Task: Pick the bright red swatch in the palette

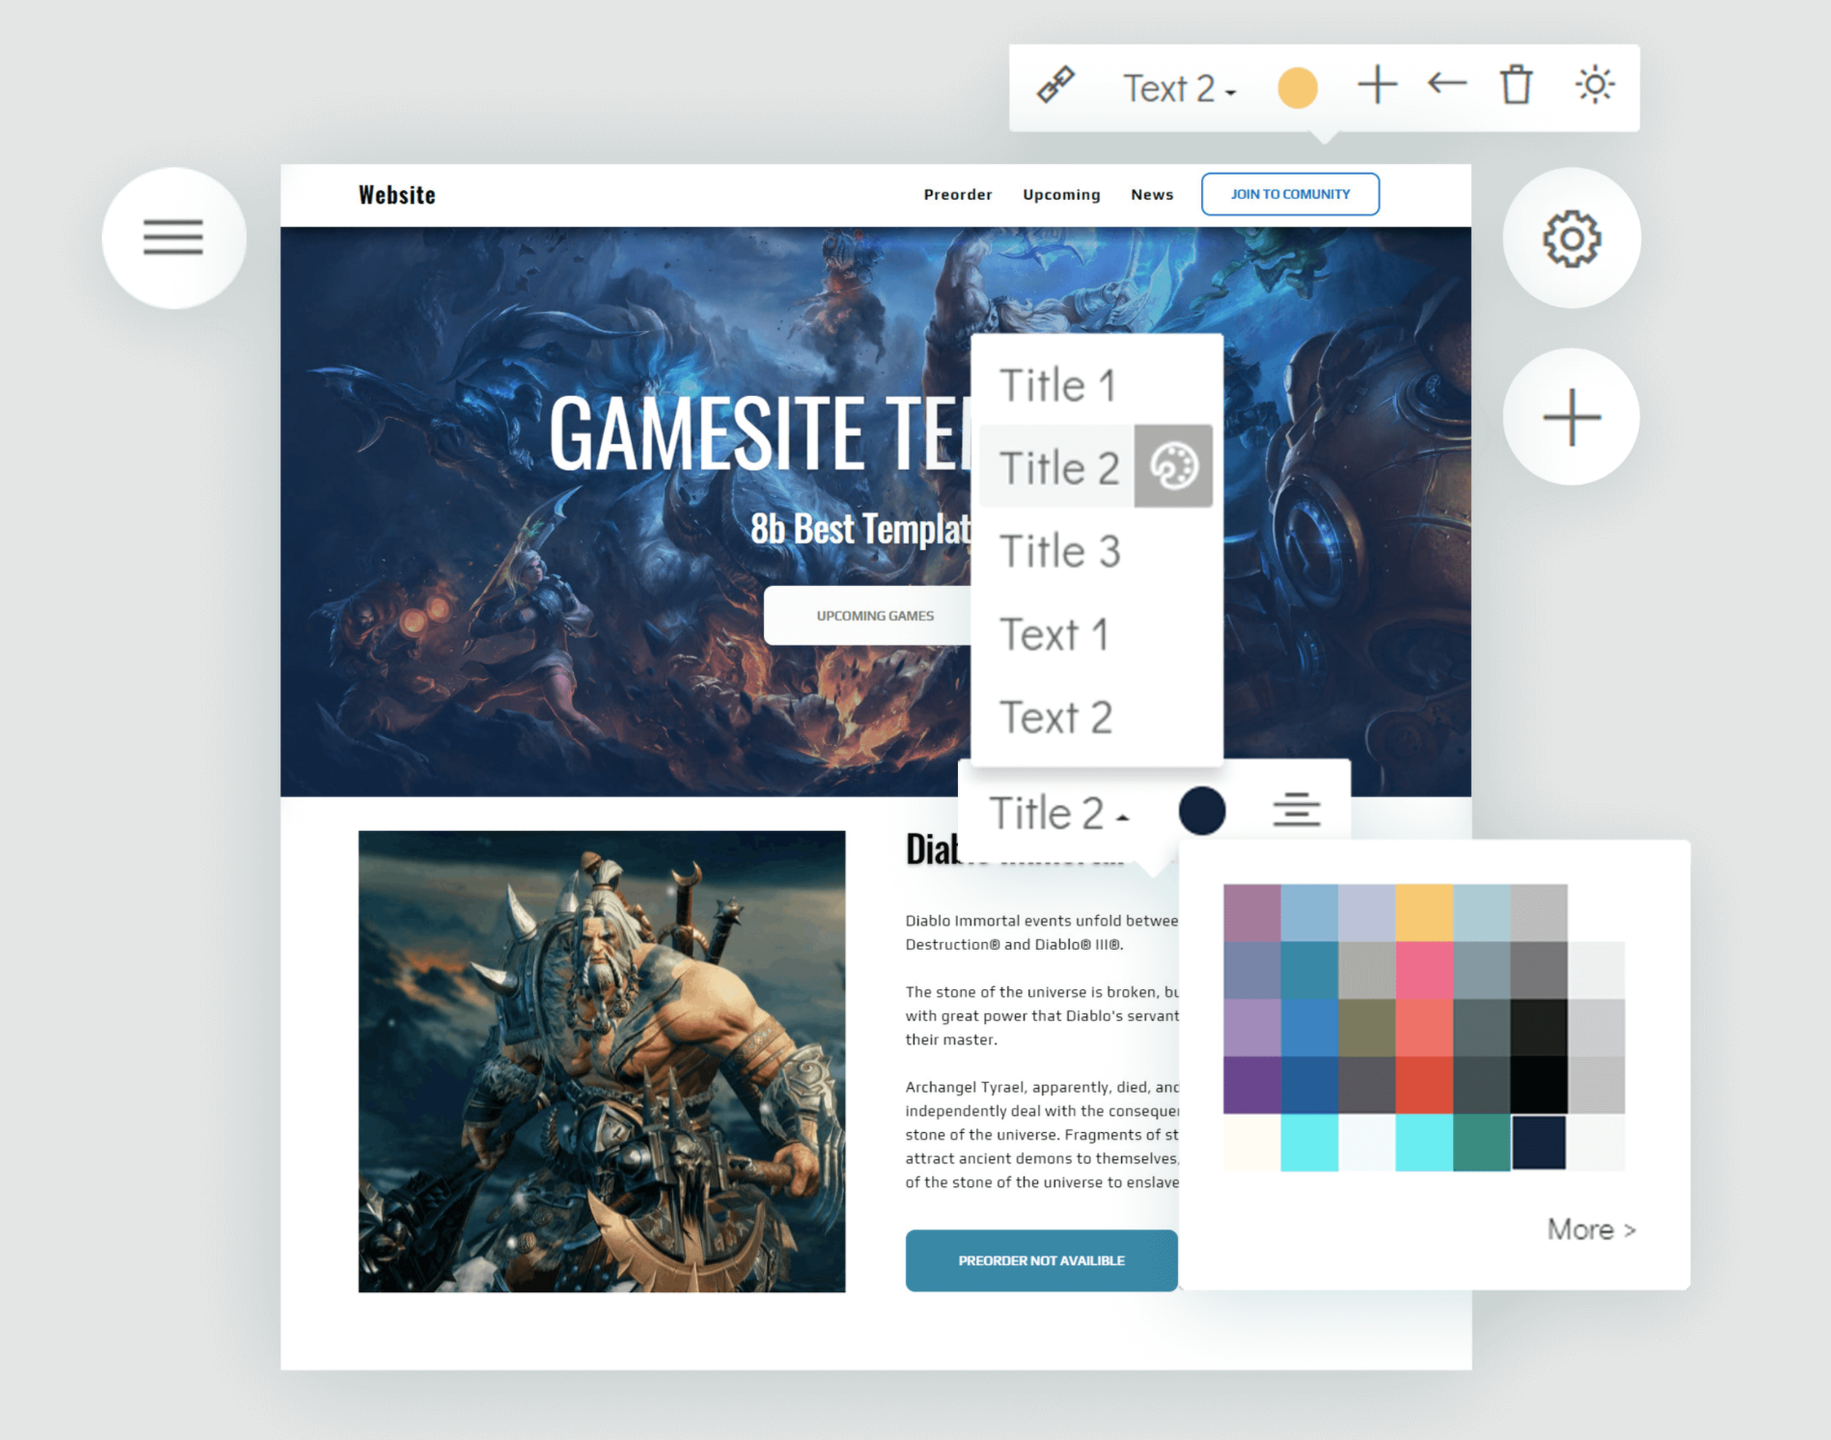Action: click(1424, 1084)
